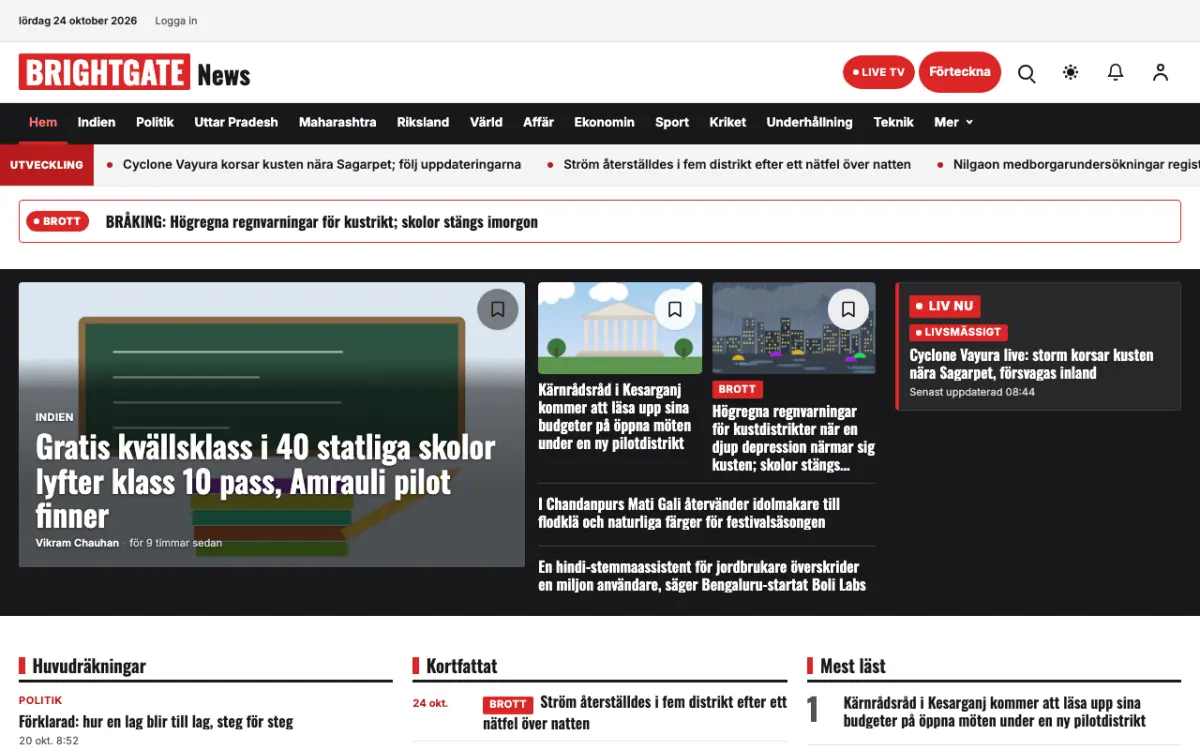Open I Chandanpurs Mati Gali story
The image size is (1200, 750).
pyautogui.click(x=689, y=513)
